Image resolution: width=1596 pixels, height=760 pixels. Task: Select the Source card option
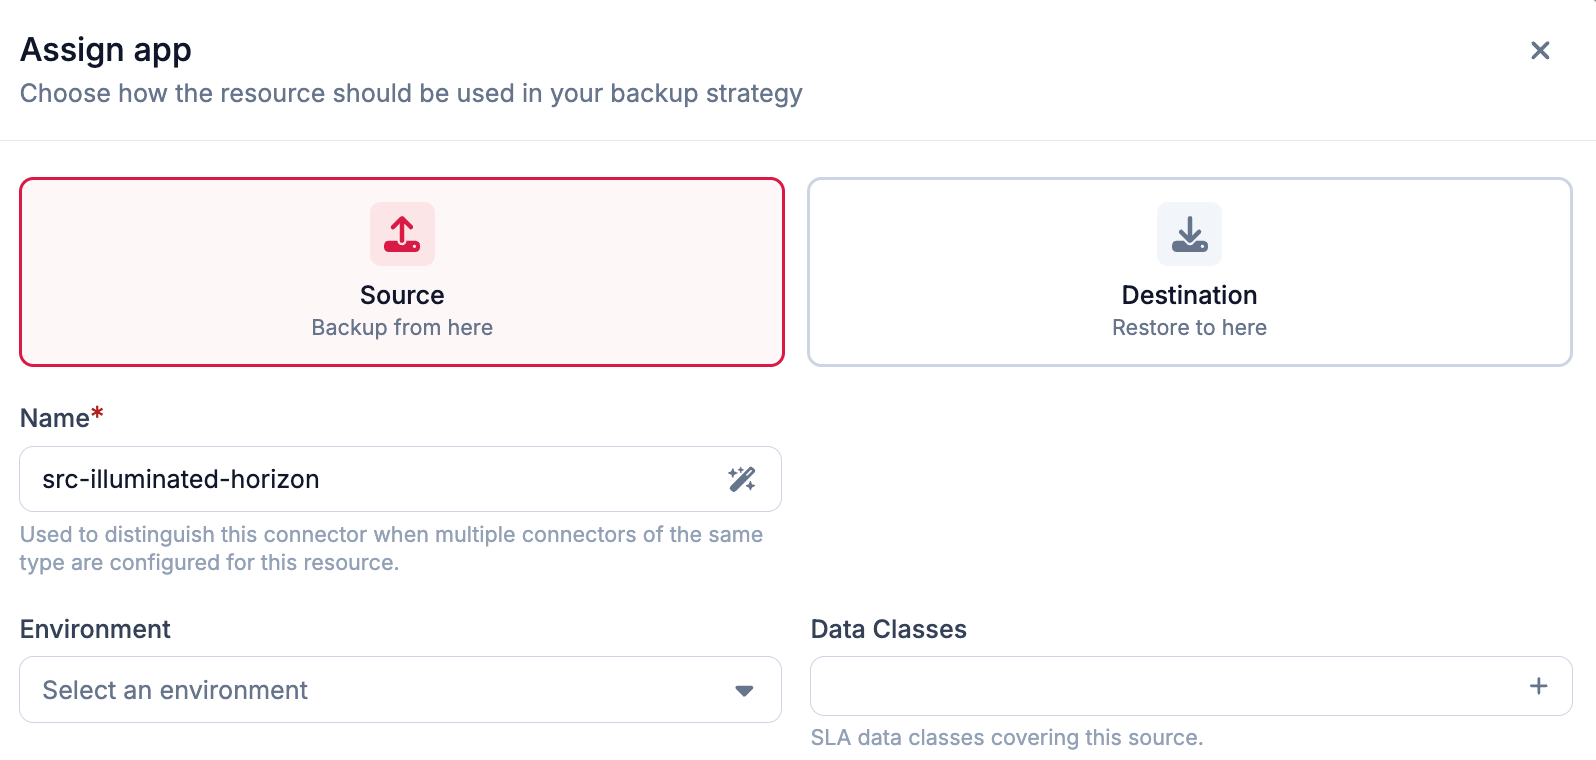(x=402, y=272)
